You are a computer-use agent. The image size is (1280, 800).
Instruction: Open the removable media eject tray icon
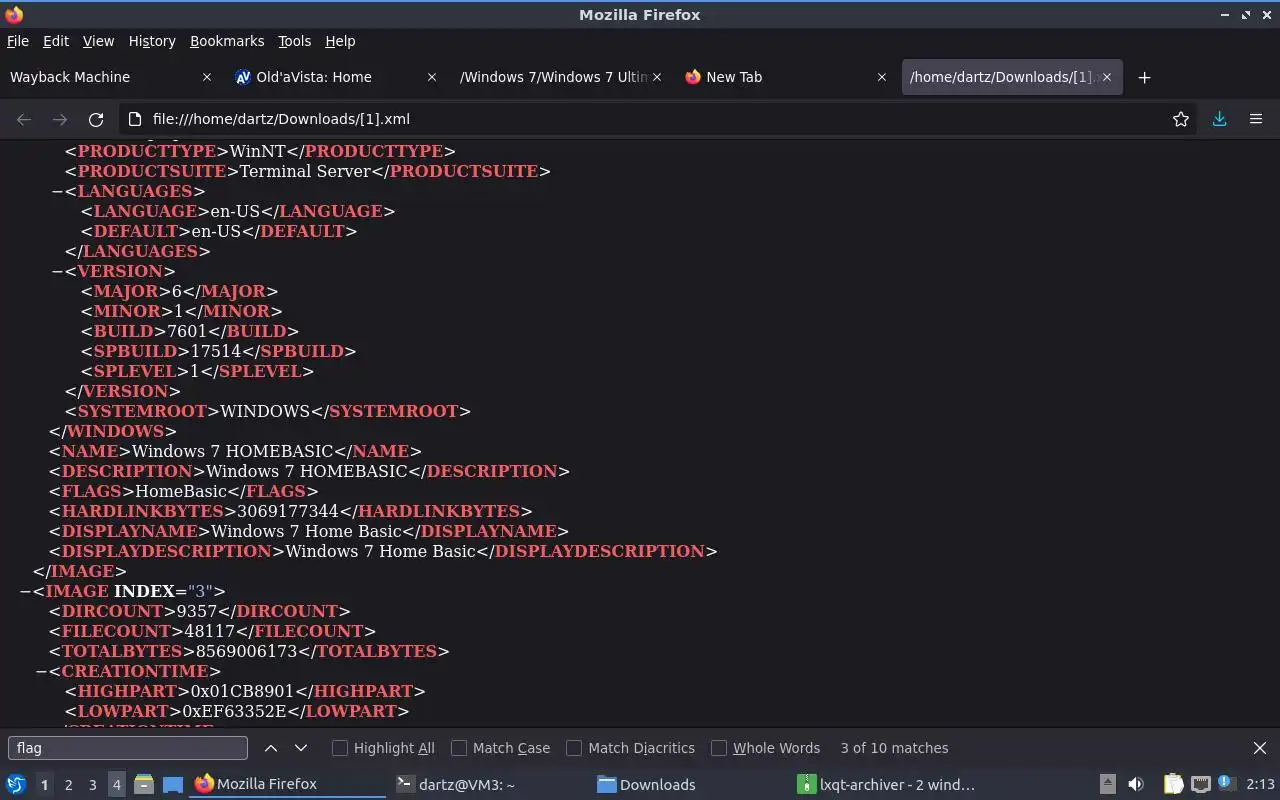coord(1108,784)
